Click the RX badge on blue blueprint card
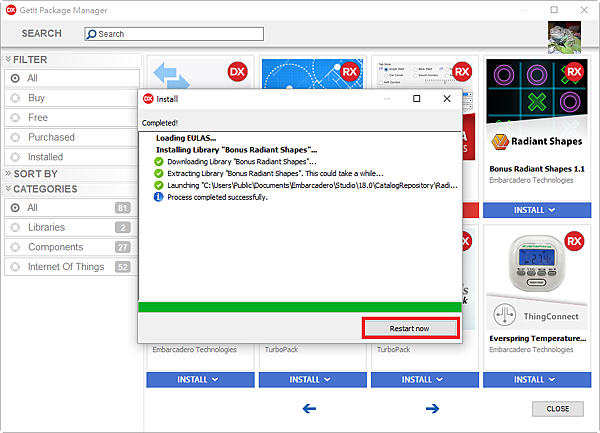Screen dimensions: 600x433 click(349, 72)
